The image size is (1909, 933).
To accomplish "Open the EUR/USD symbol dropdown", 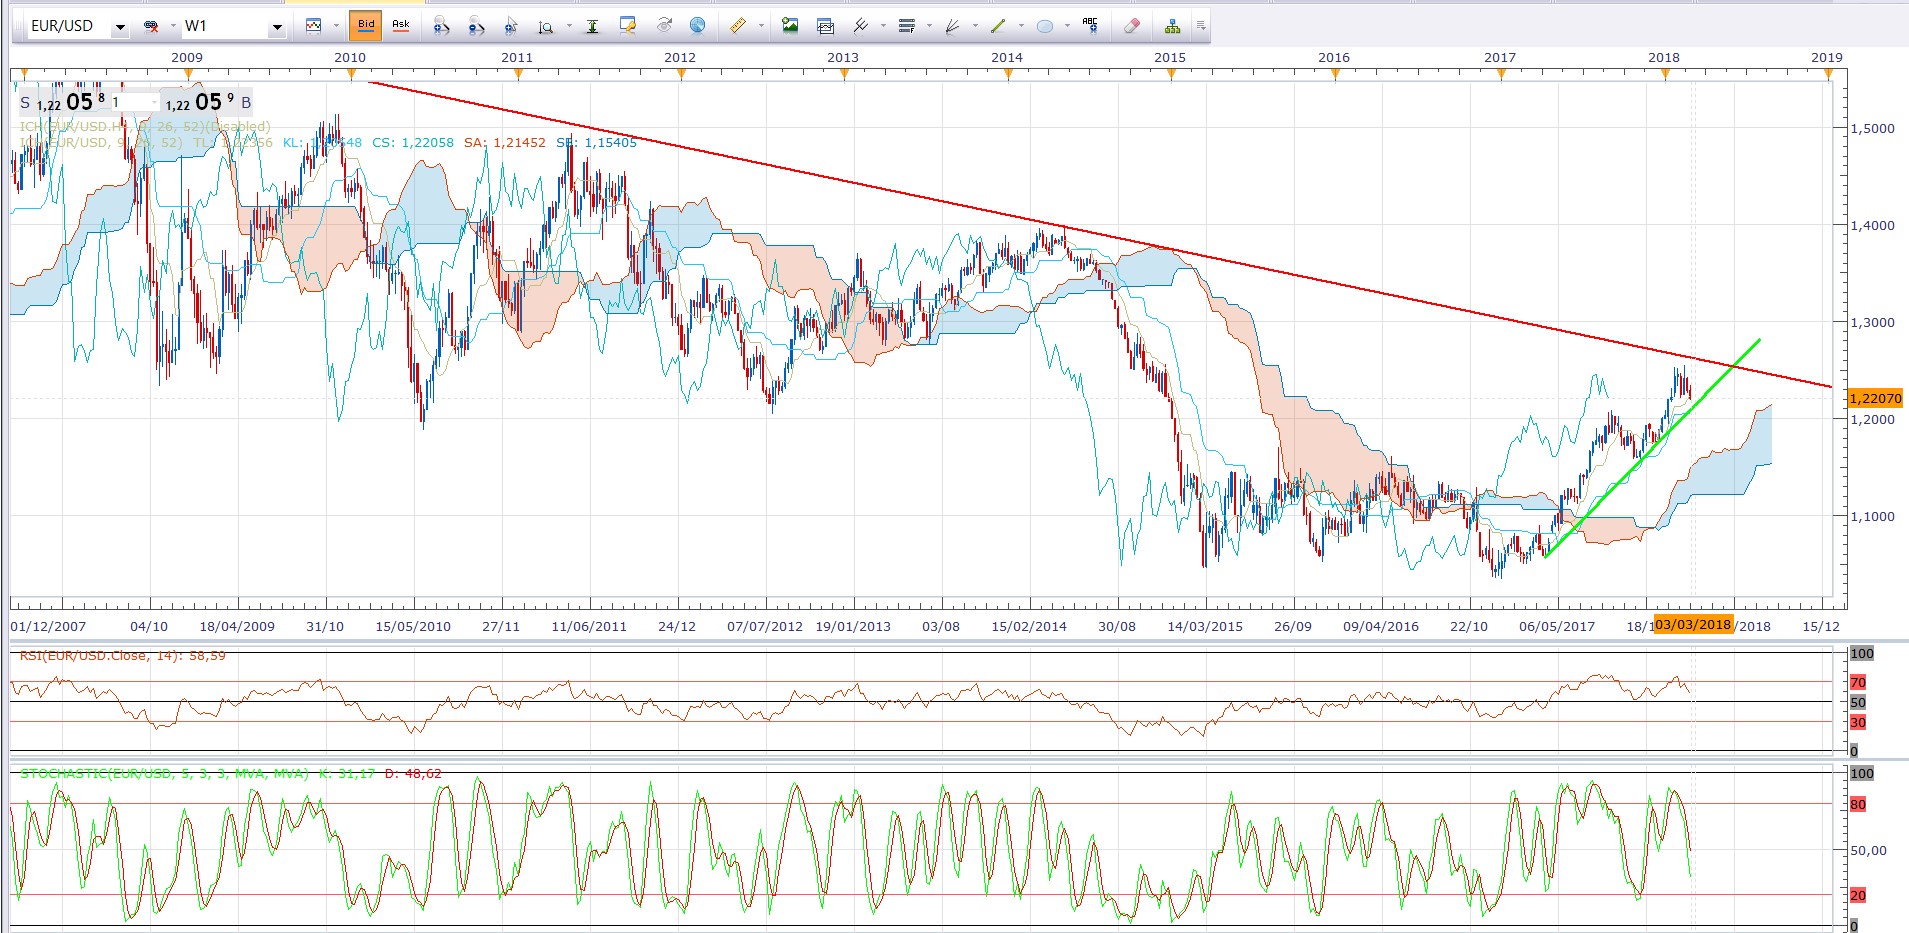I will [x=120, y=27].
